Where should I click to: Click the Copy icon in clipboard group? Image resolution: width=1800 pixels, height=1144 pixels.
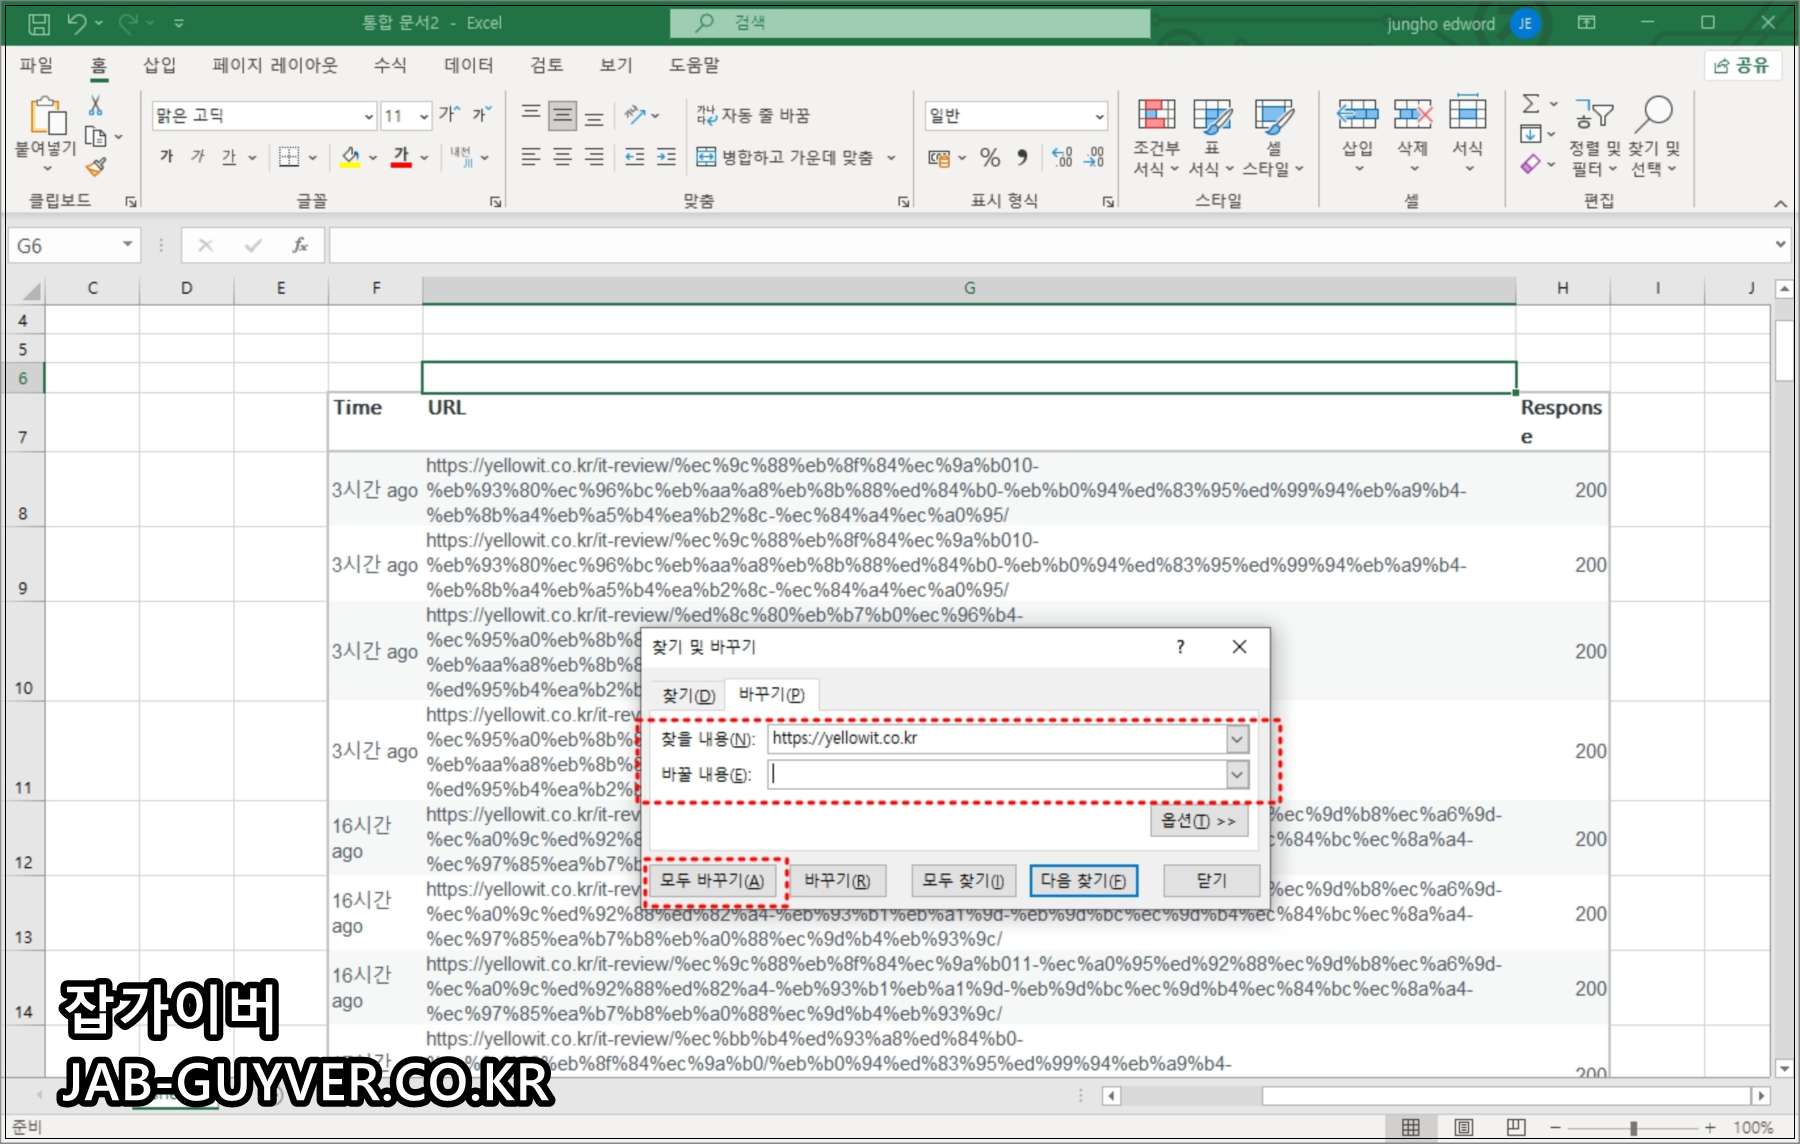pyautogui.click(x=96, y=136)
